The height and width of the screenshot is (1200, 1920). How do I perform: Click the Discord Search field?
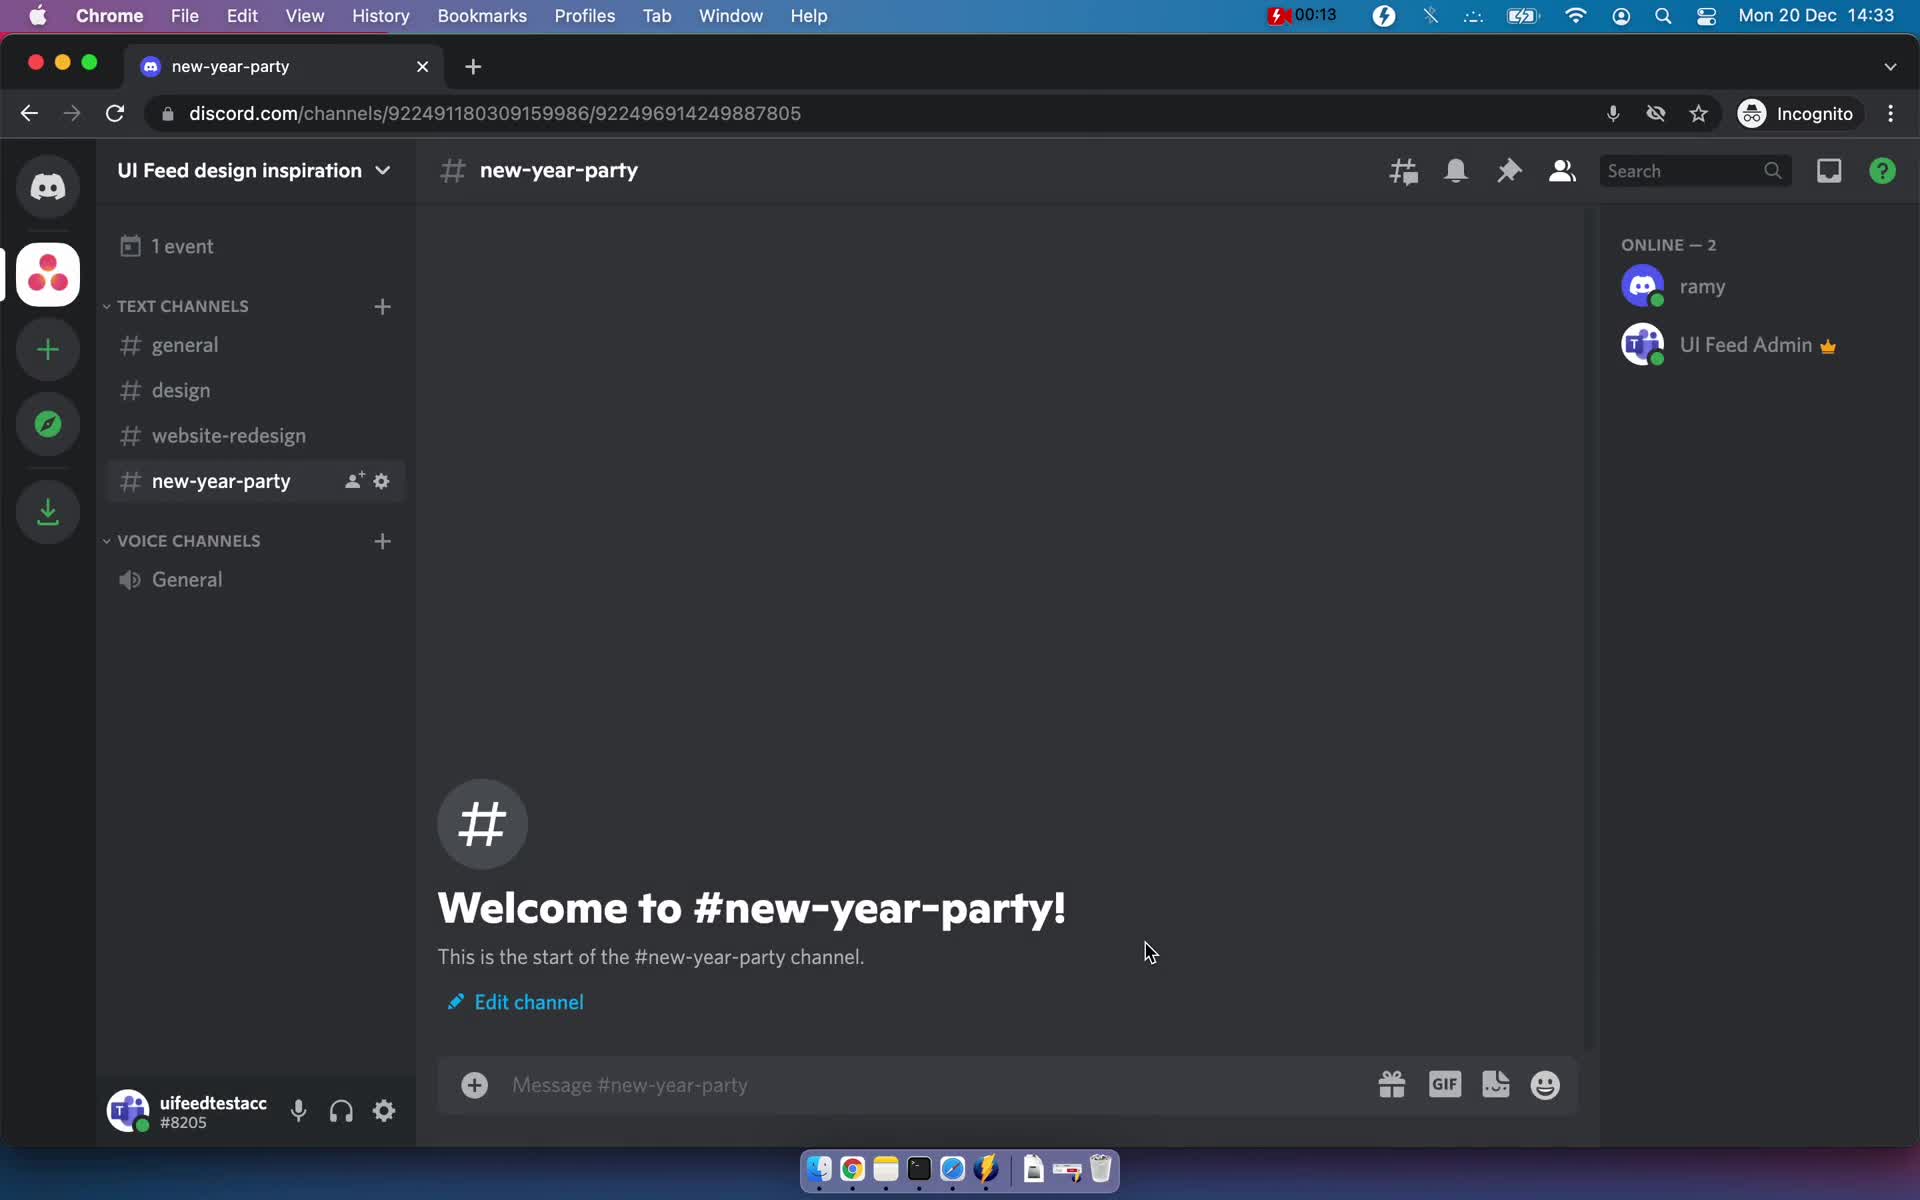tap(1695, 171)
